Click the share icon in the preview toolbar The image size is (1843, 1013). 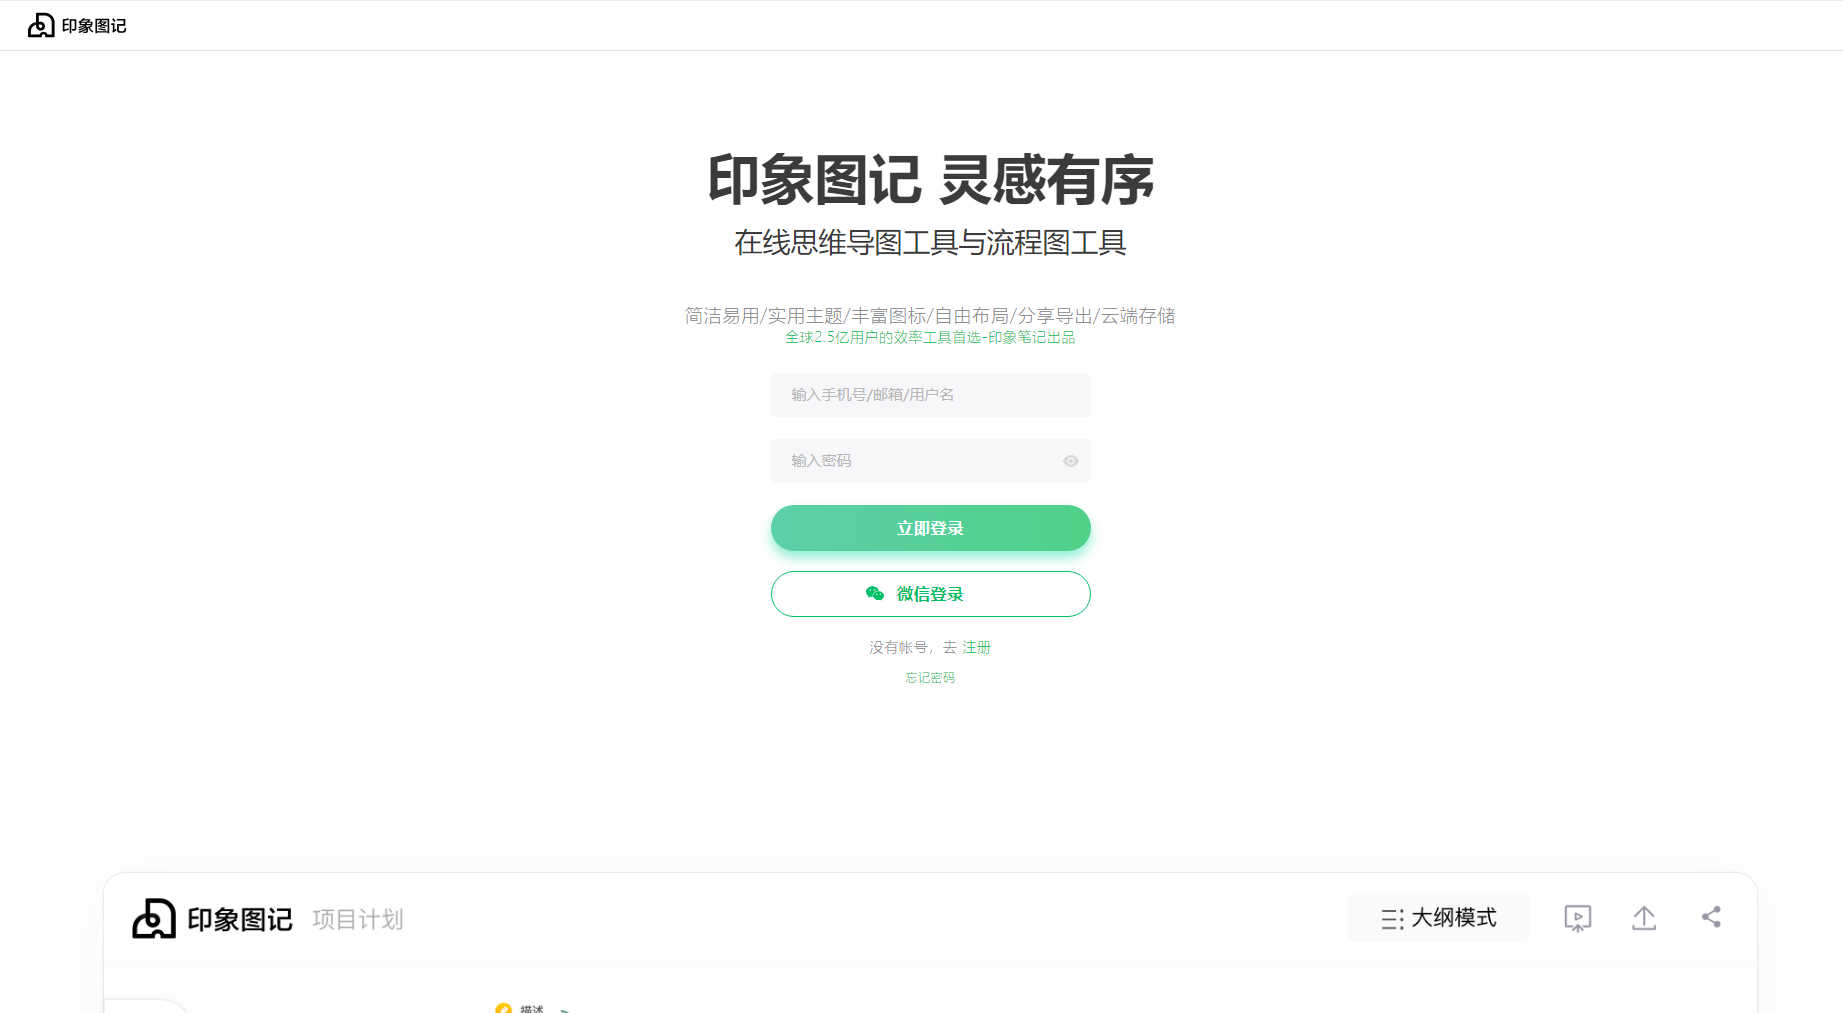[x=1711, y=917]
